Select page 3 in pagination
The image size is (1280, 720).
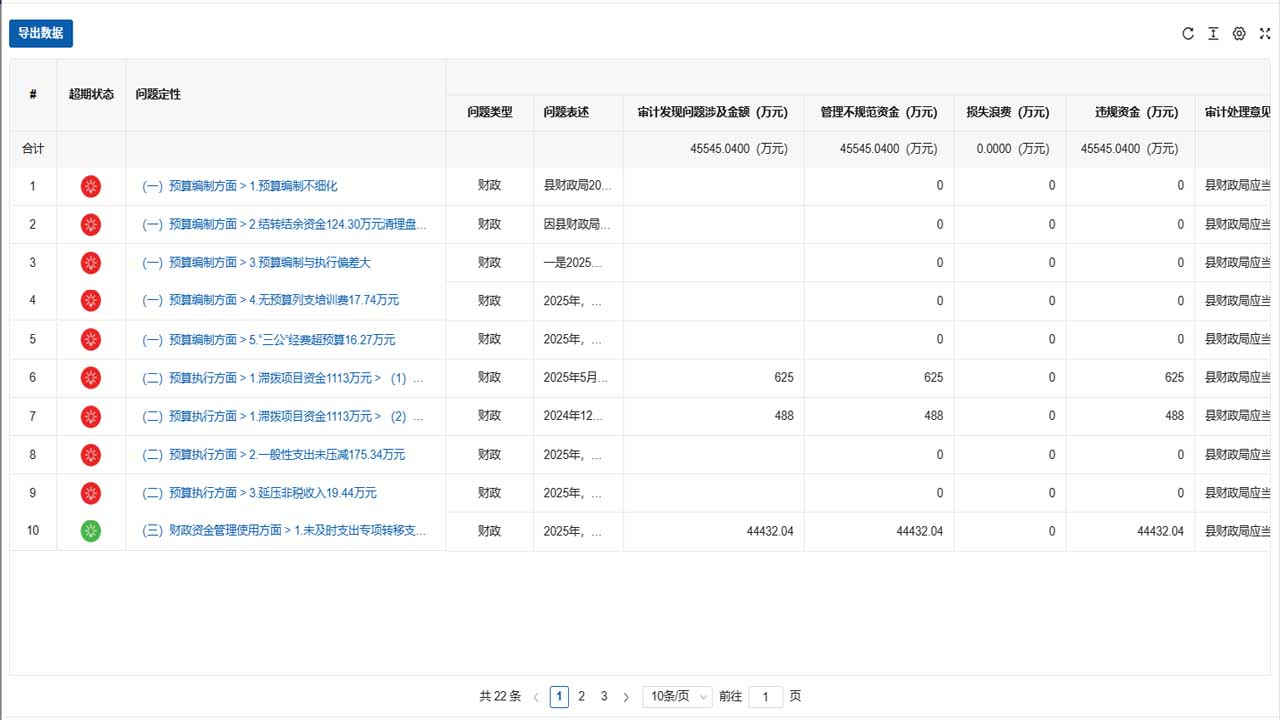[604, 697]
